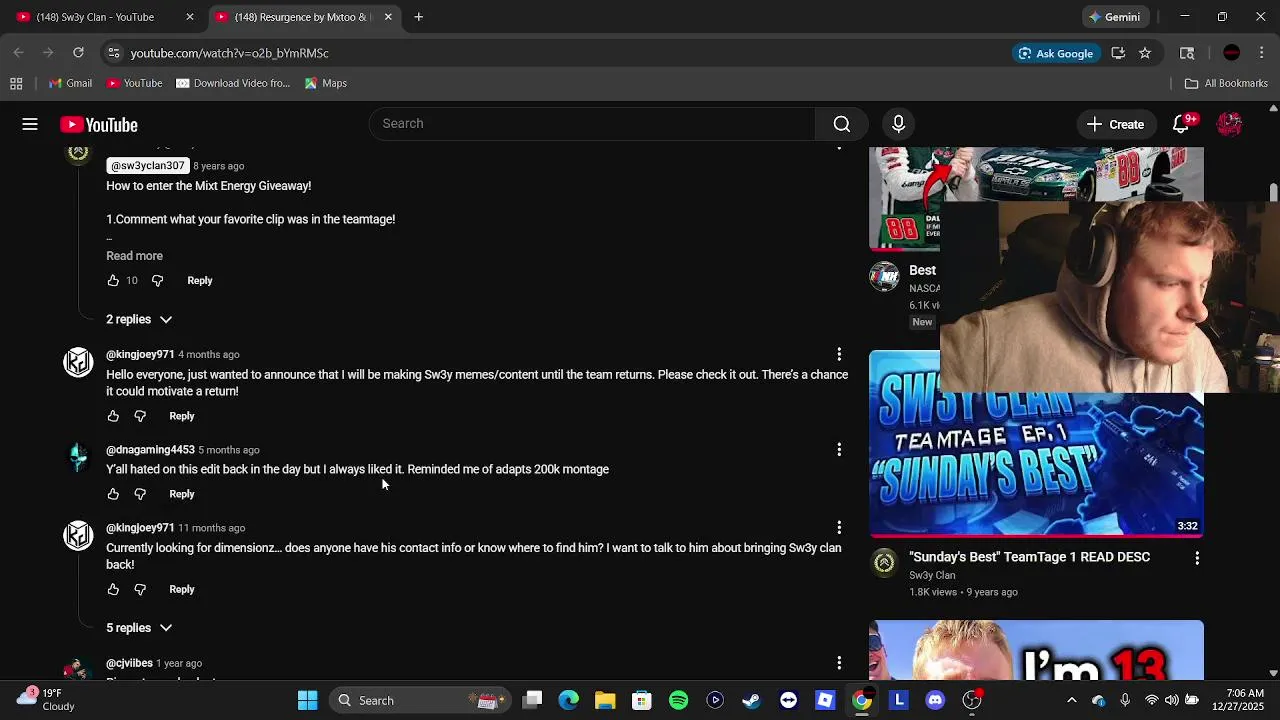Open OBS Studio from the taskbar
Screen dimensions: 1280x720
tap(972, 700)
